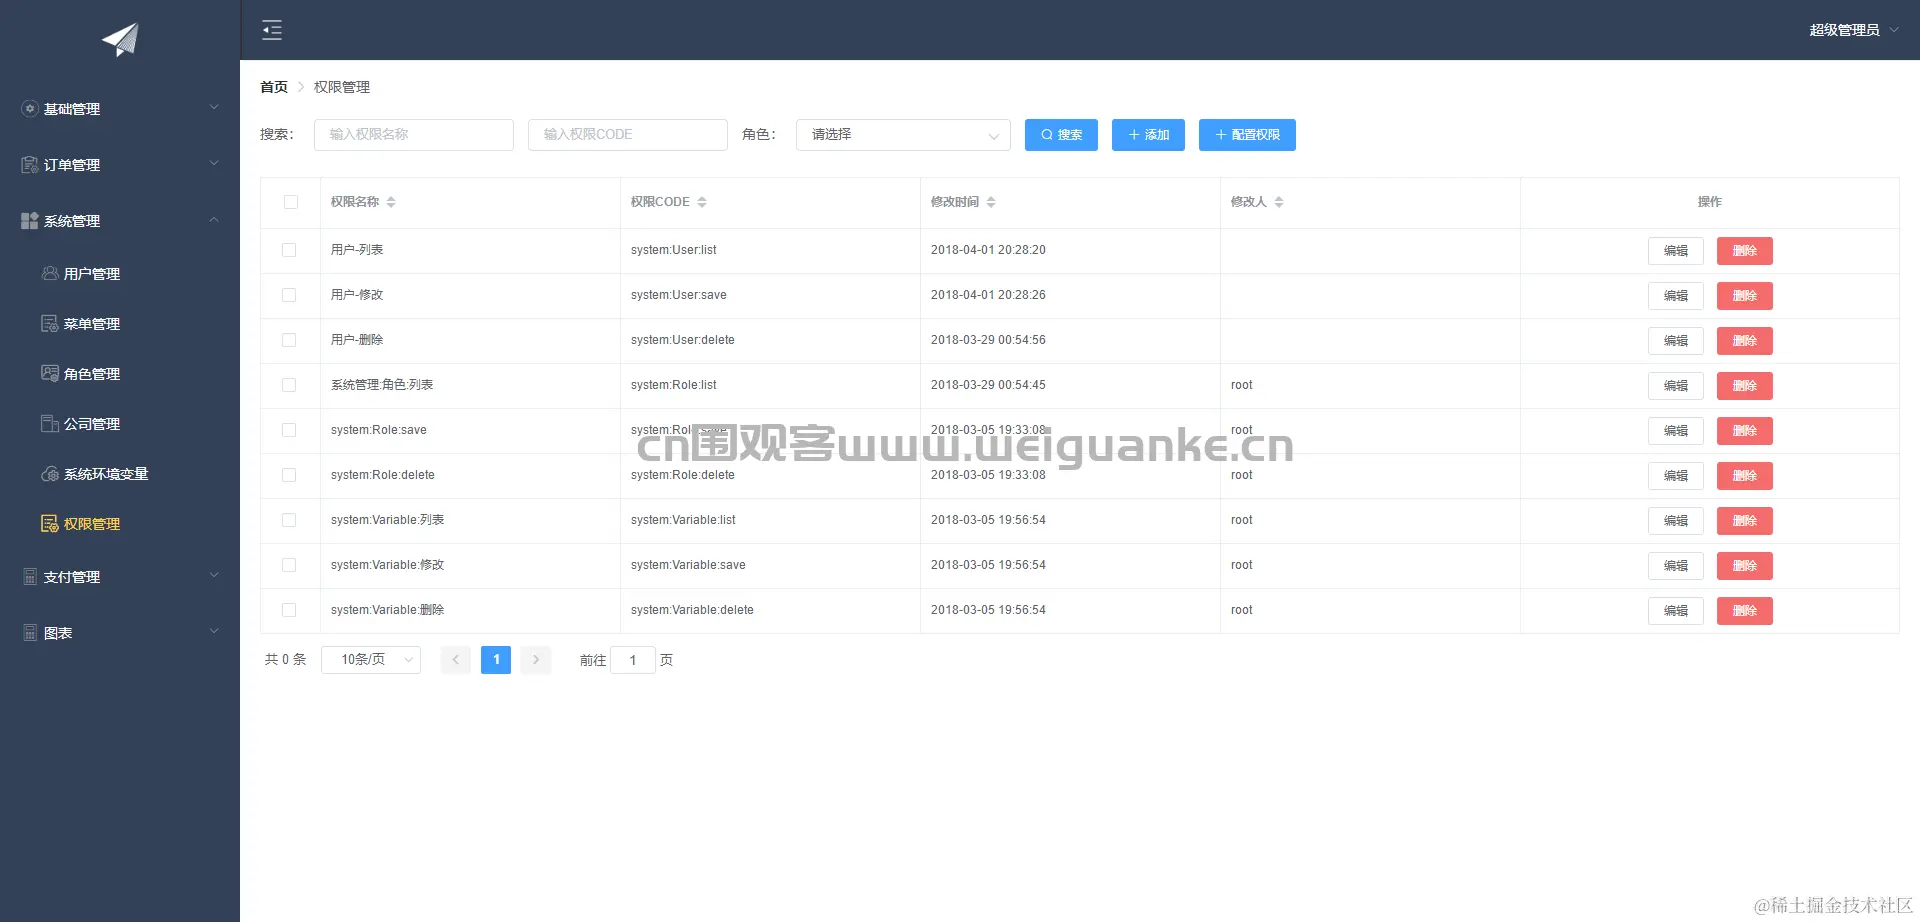Open the 超级管理员 user dropdown

1853,30
